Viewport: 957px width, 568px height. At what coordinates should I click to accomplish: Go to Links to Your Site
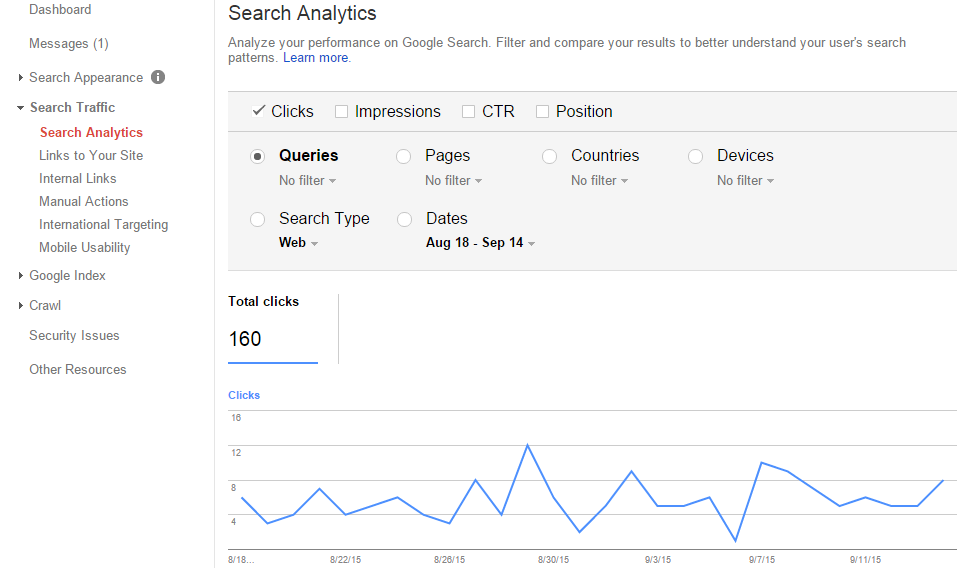pyautogui.click(x=91, y=155)
